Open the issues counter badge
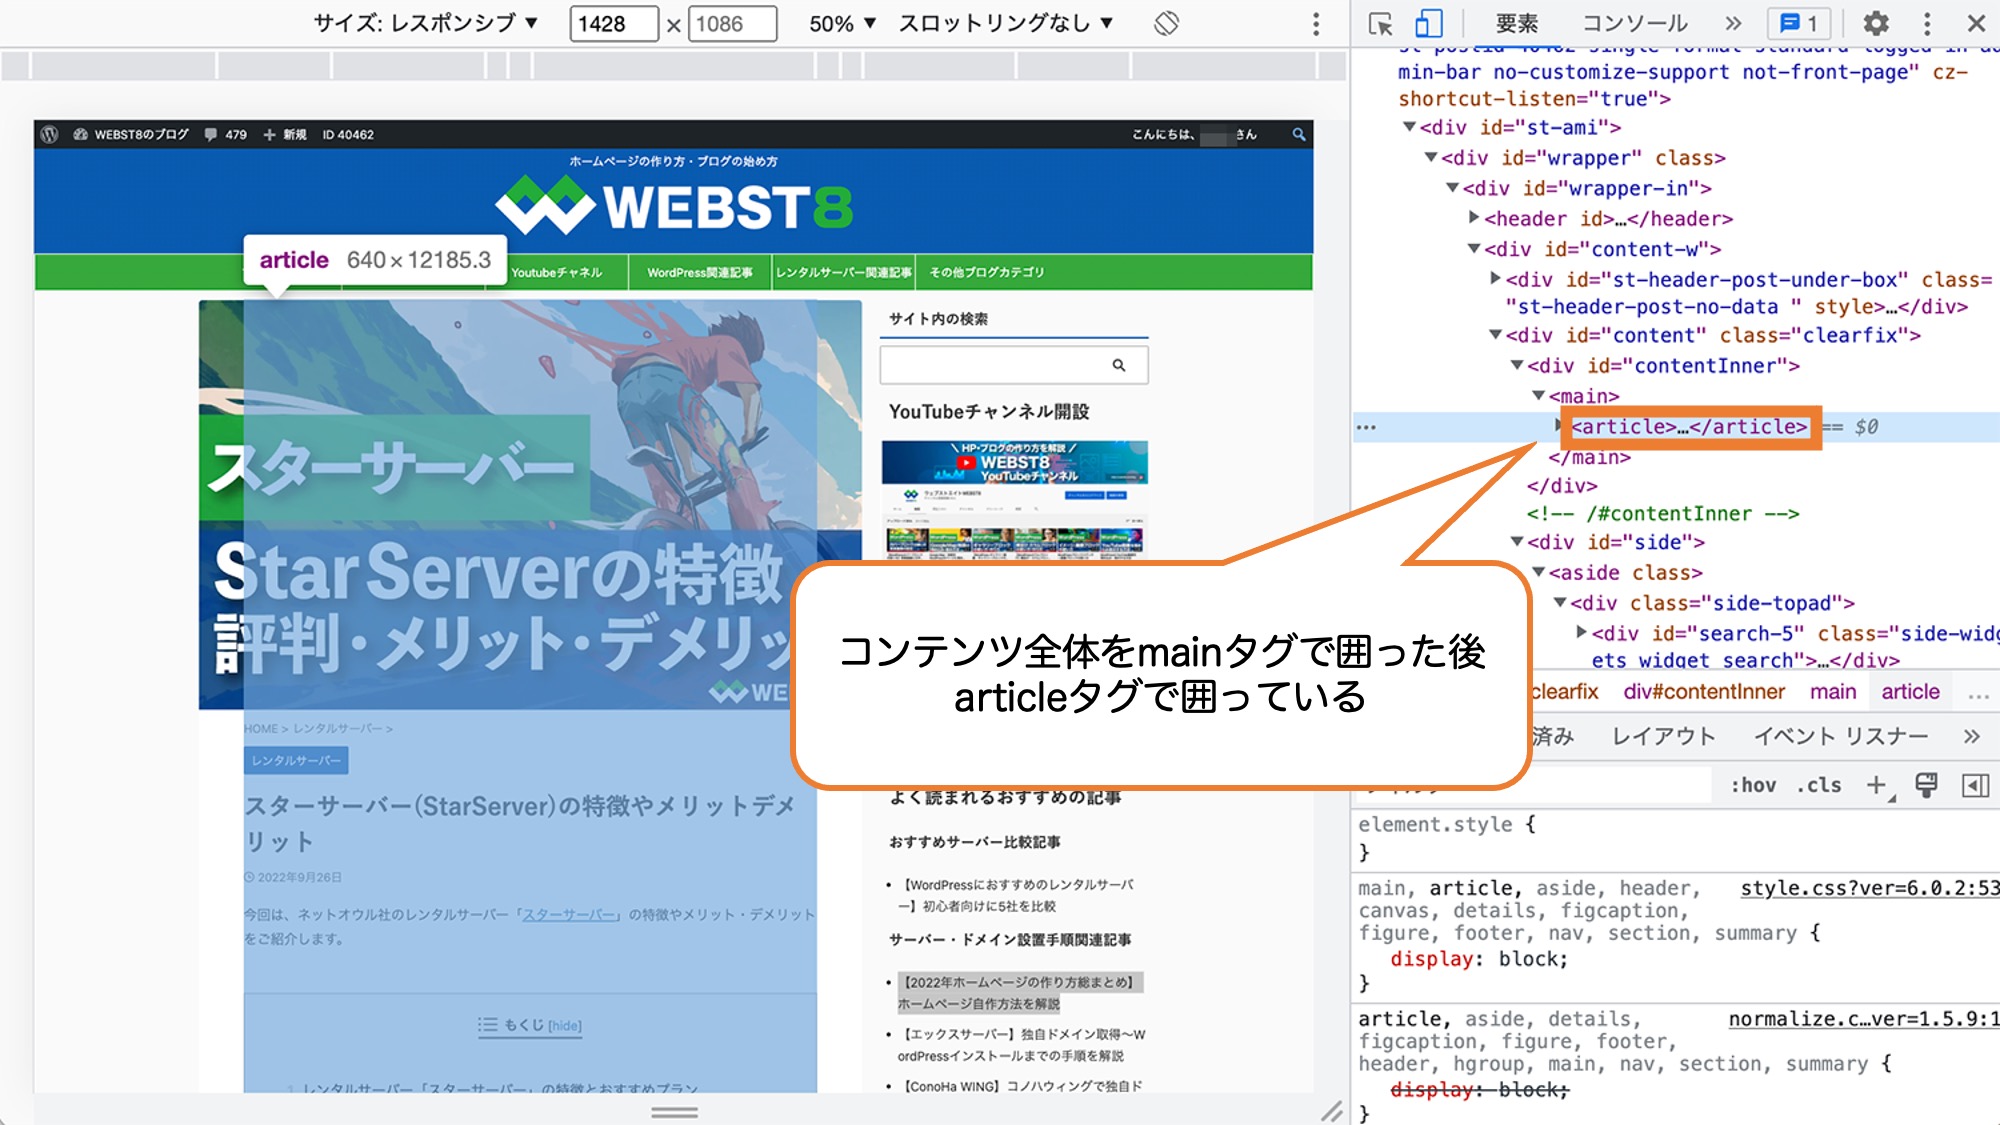The width and height of the screenshot is (2000, 1125). pyautogui.click(x=1799, y=23)
